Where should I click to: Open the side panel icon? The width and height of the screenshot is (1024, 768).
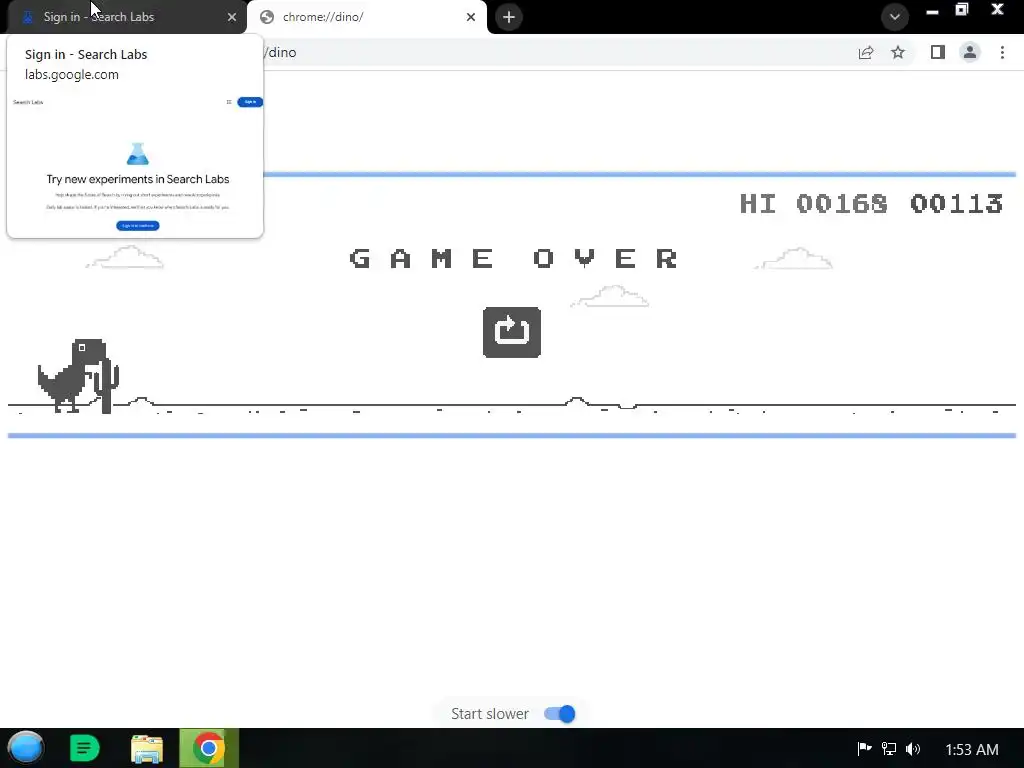tap(938, 52)
